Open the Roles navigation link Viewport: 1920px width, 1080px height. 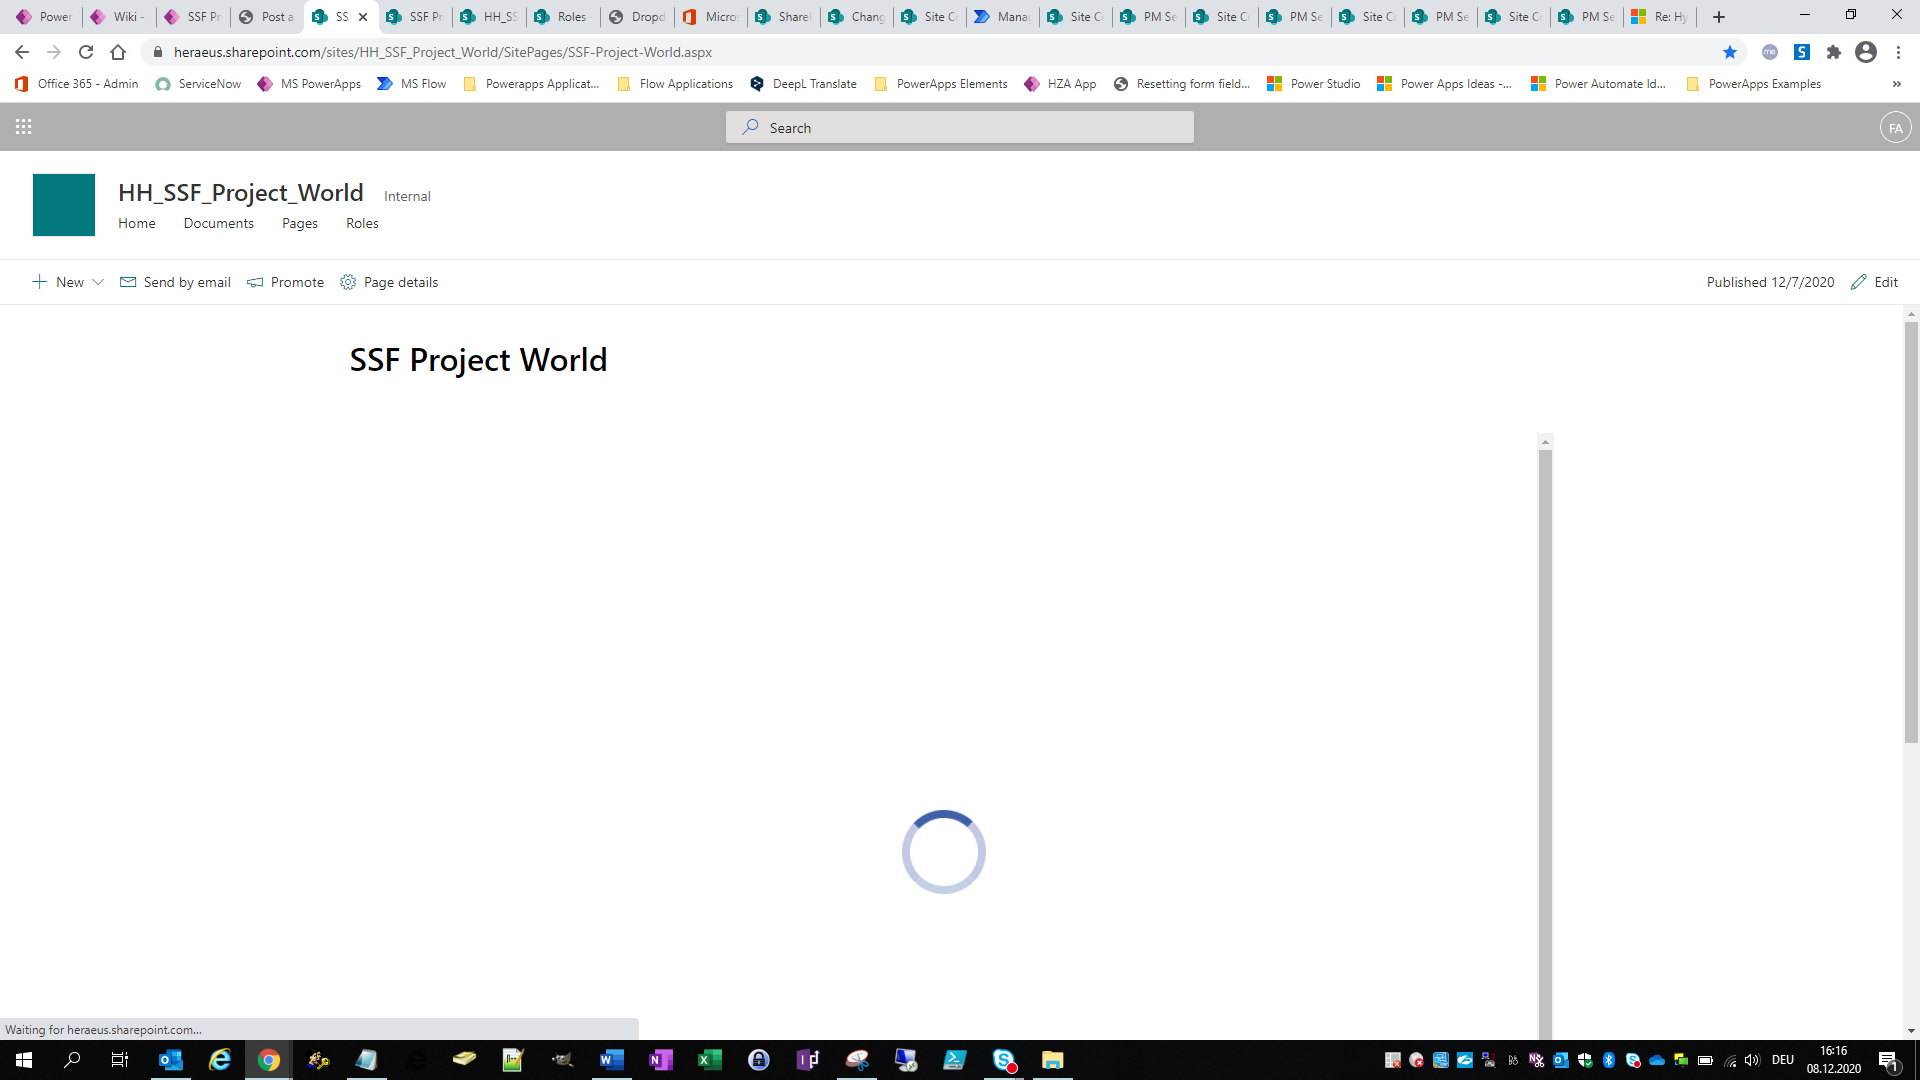(362, 223)
